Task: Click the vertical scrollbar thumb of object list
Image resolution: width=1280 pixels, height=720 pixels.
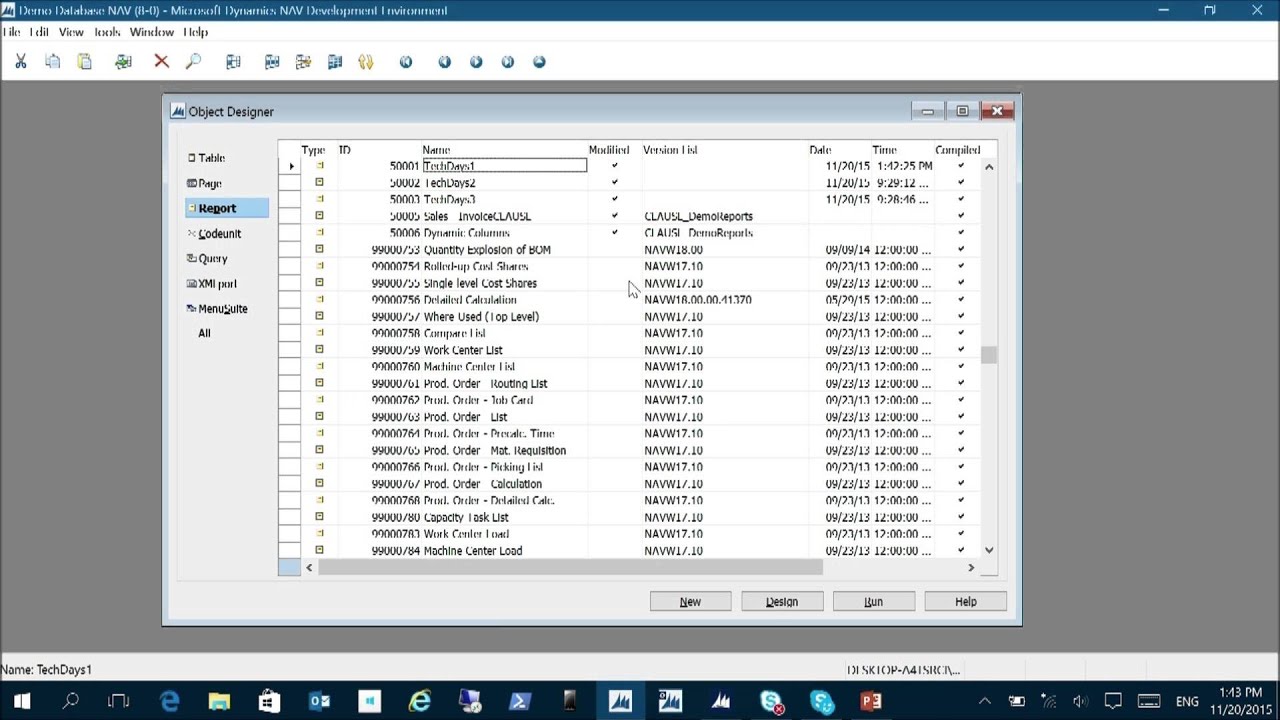Action: [x=989, y=355]
